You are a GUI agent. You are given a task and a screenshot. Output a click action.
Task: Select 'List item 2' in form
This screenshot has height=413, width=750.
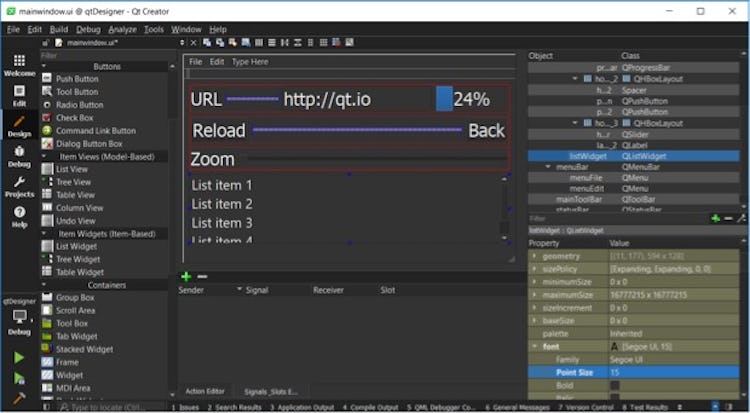point(222,204)
